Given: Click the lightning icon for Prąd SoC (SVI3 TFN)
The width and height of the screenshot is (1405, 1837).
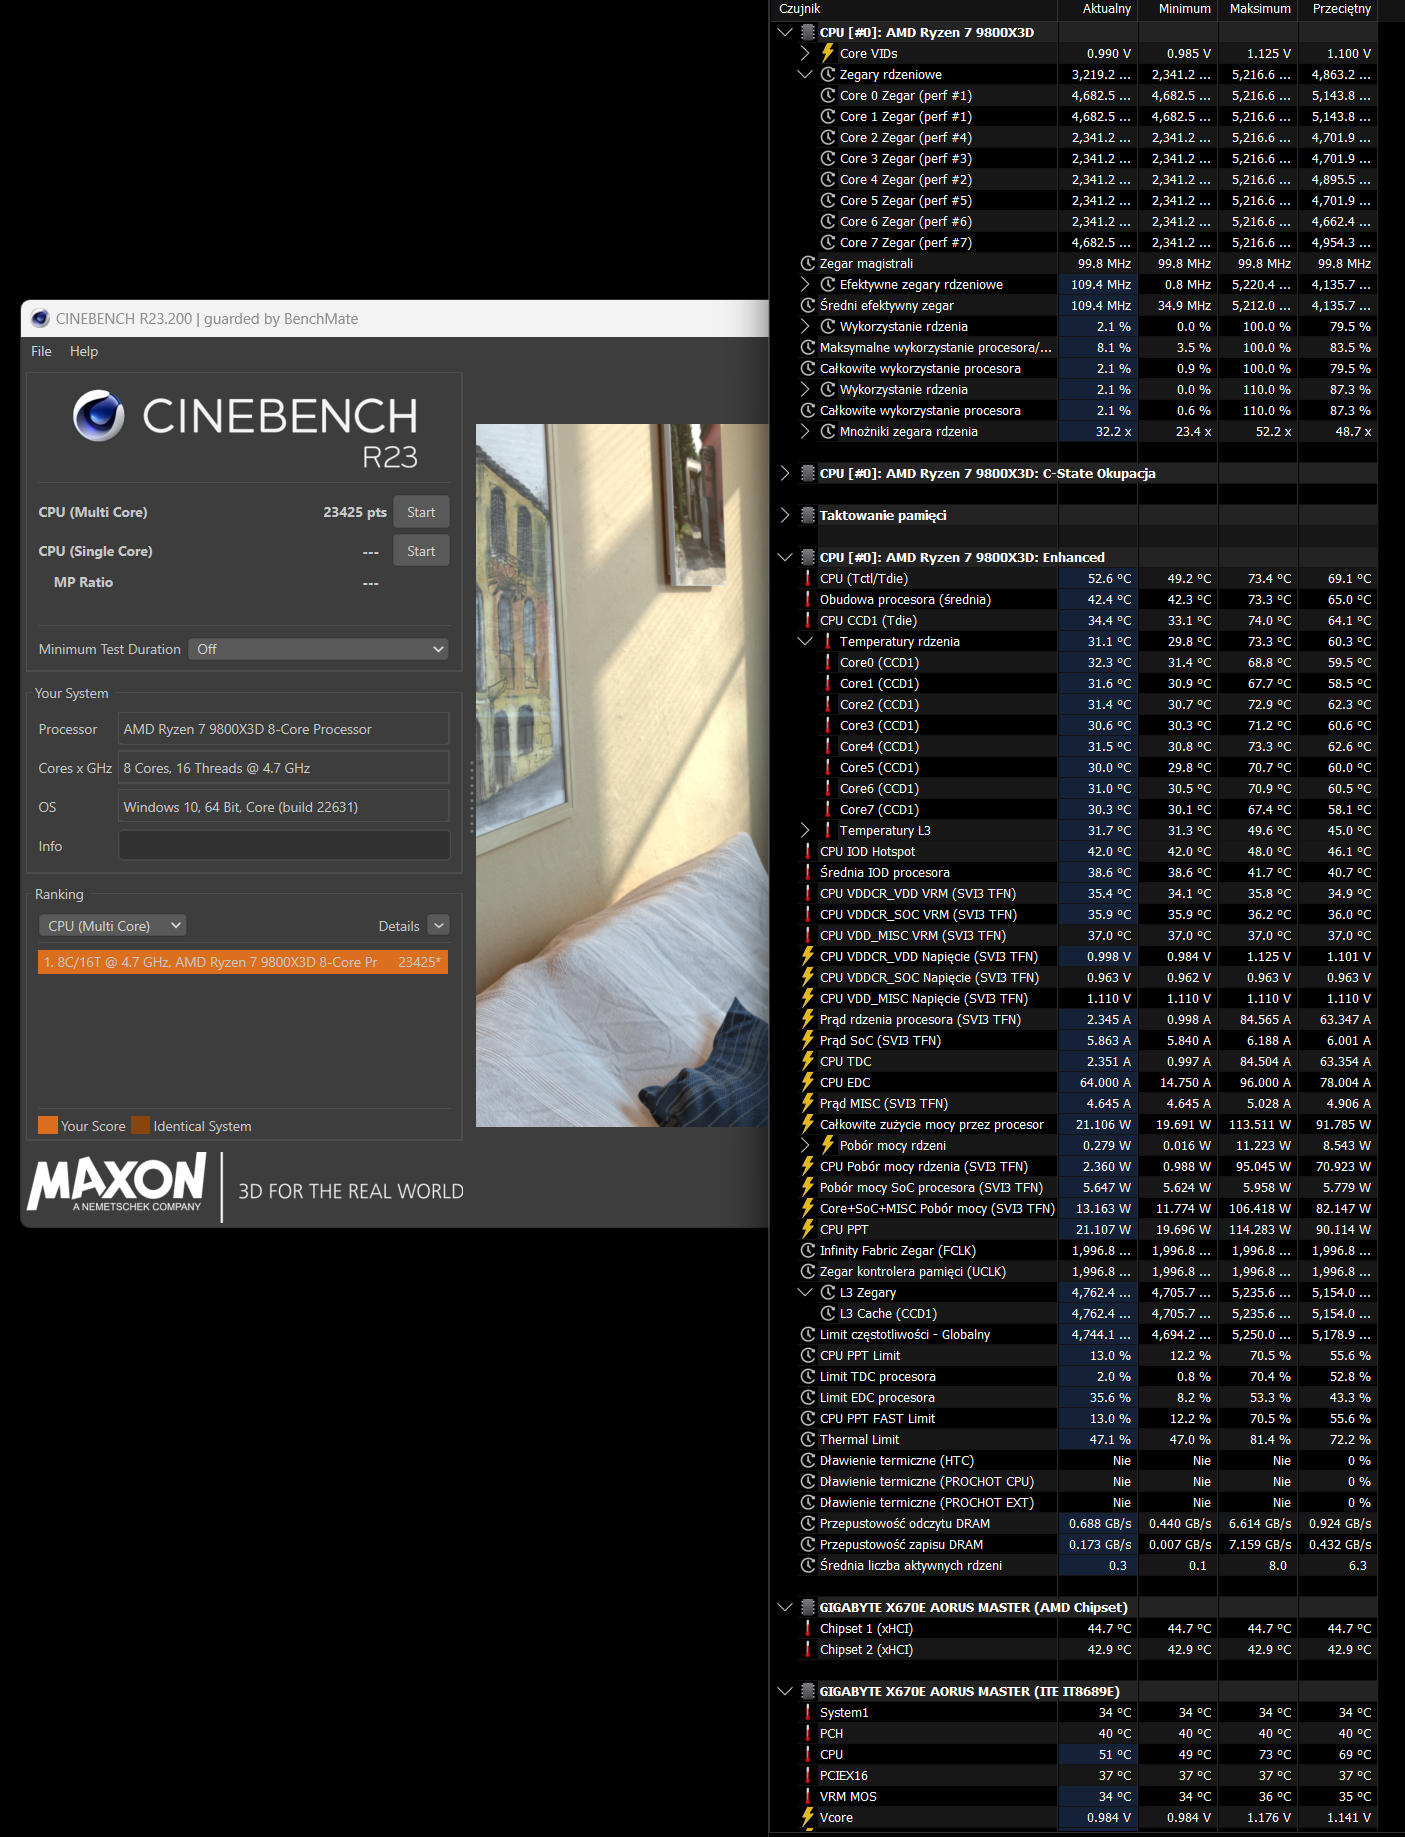Looking at the screenshot, I should [x=808, y=1040].
